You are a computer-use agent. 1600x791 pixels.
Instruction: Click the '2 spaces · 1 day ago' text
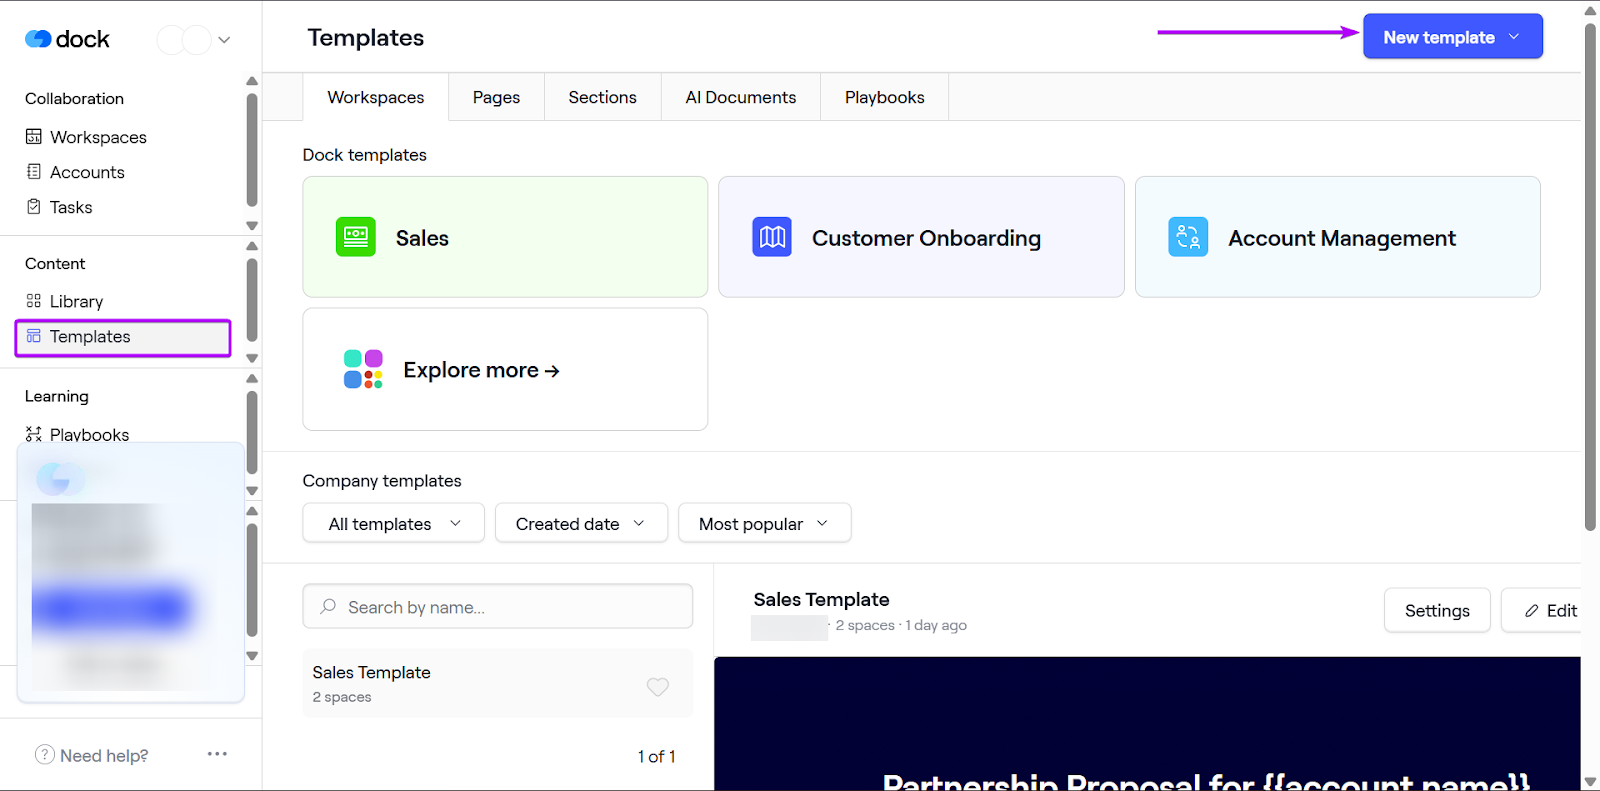[901, 625]
